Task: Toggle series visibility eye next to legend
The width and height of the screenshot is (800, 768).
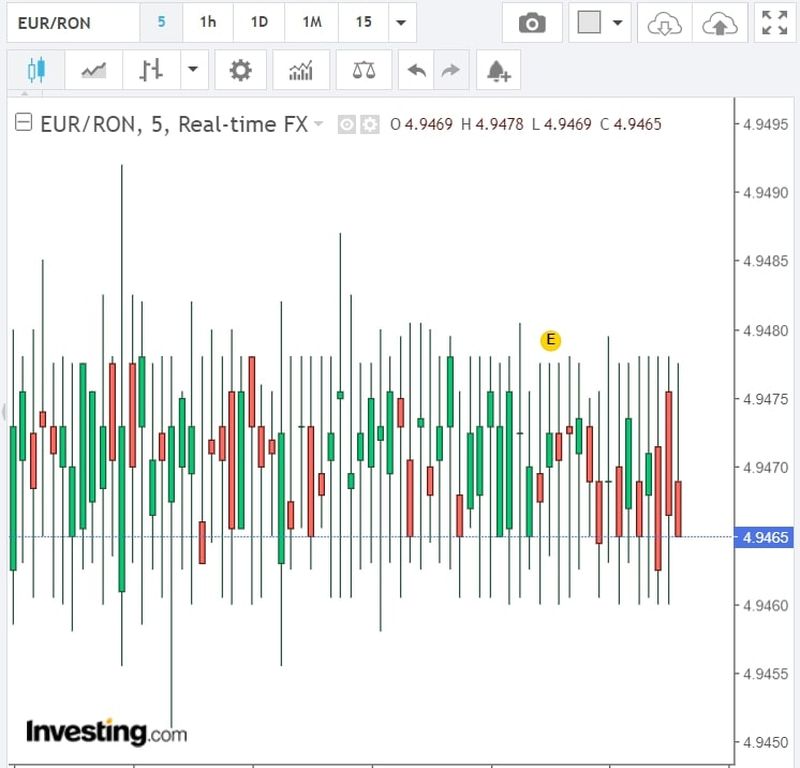Action: click(347, 125)
